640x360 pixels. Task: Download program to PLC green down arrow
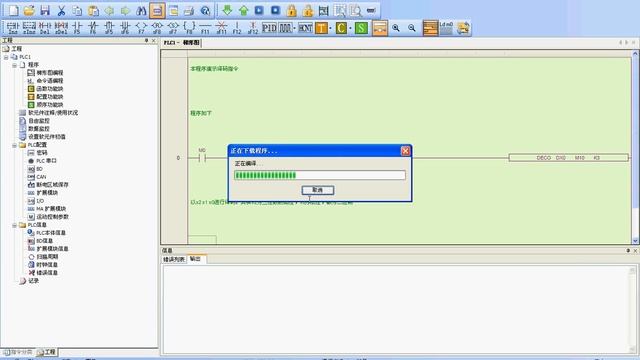(x=227, y=10)
